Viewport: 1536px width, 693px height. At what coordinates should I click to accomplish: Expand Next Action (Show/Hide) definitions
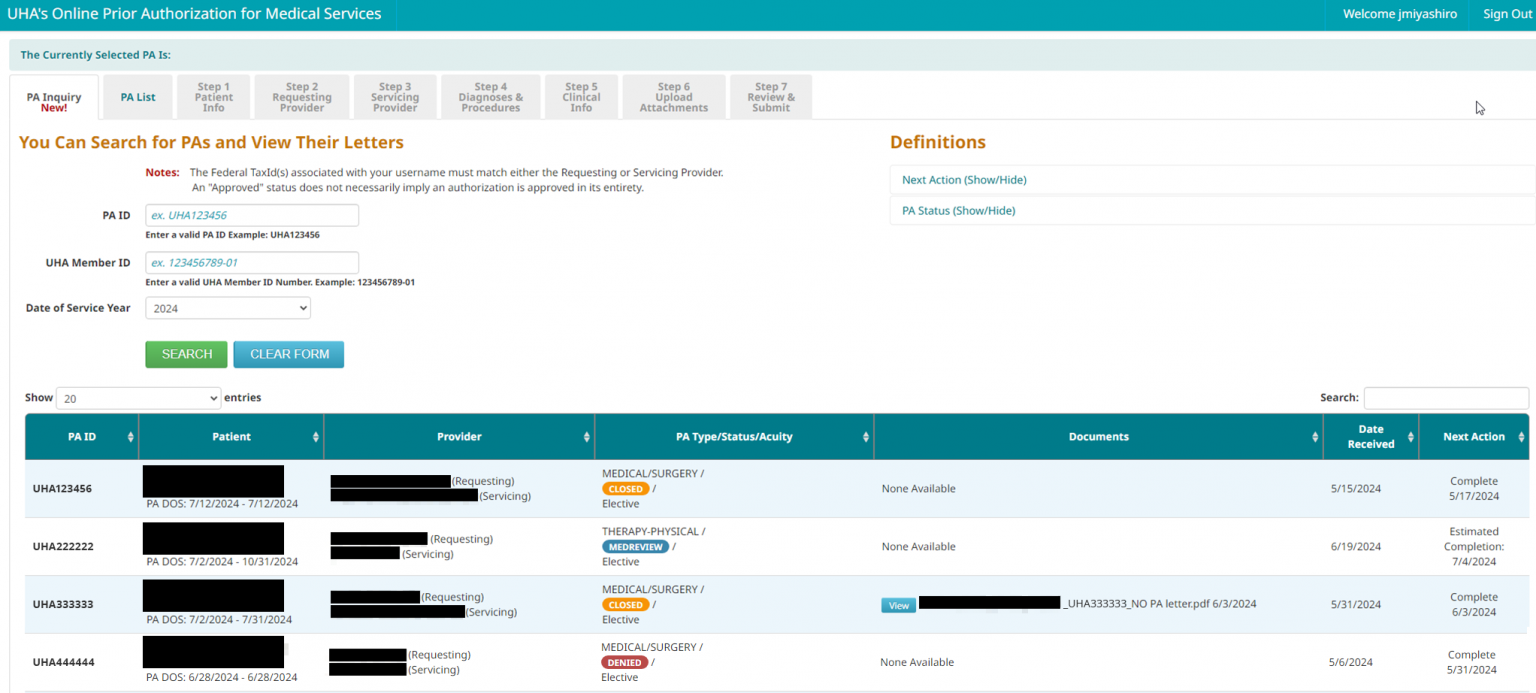[964, 180]
